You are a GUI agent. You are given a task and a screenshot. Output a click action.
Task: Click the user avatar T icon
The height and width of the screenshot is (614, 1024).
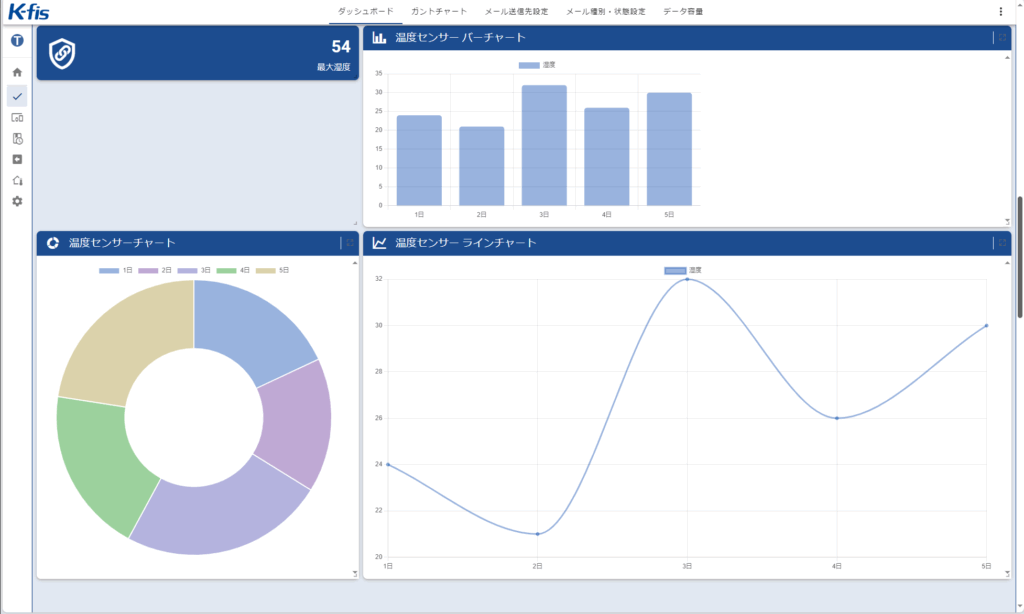pyautogui.click(x=17, y=41)
